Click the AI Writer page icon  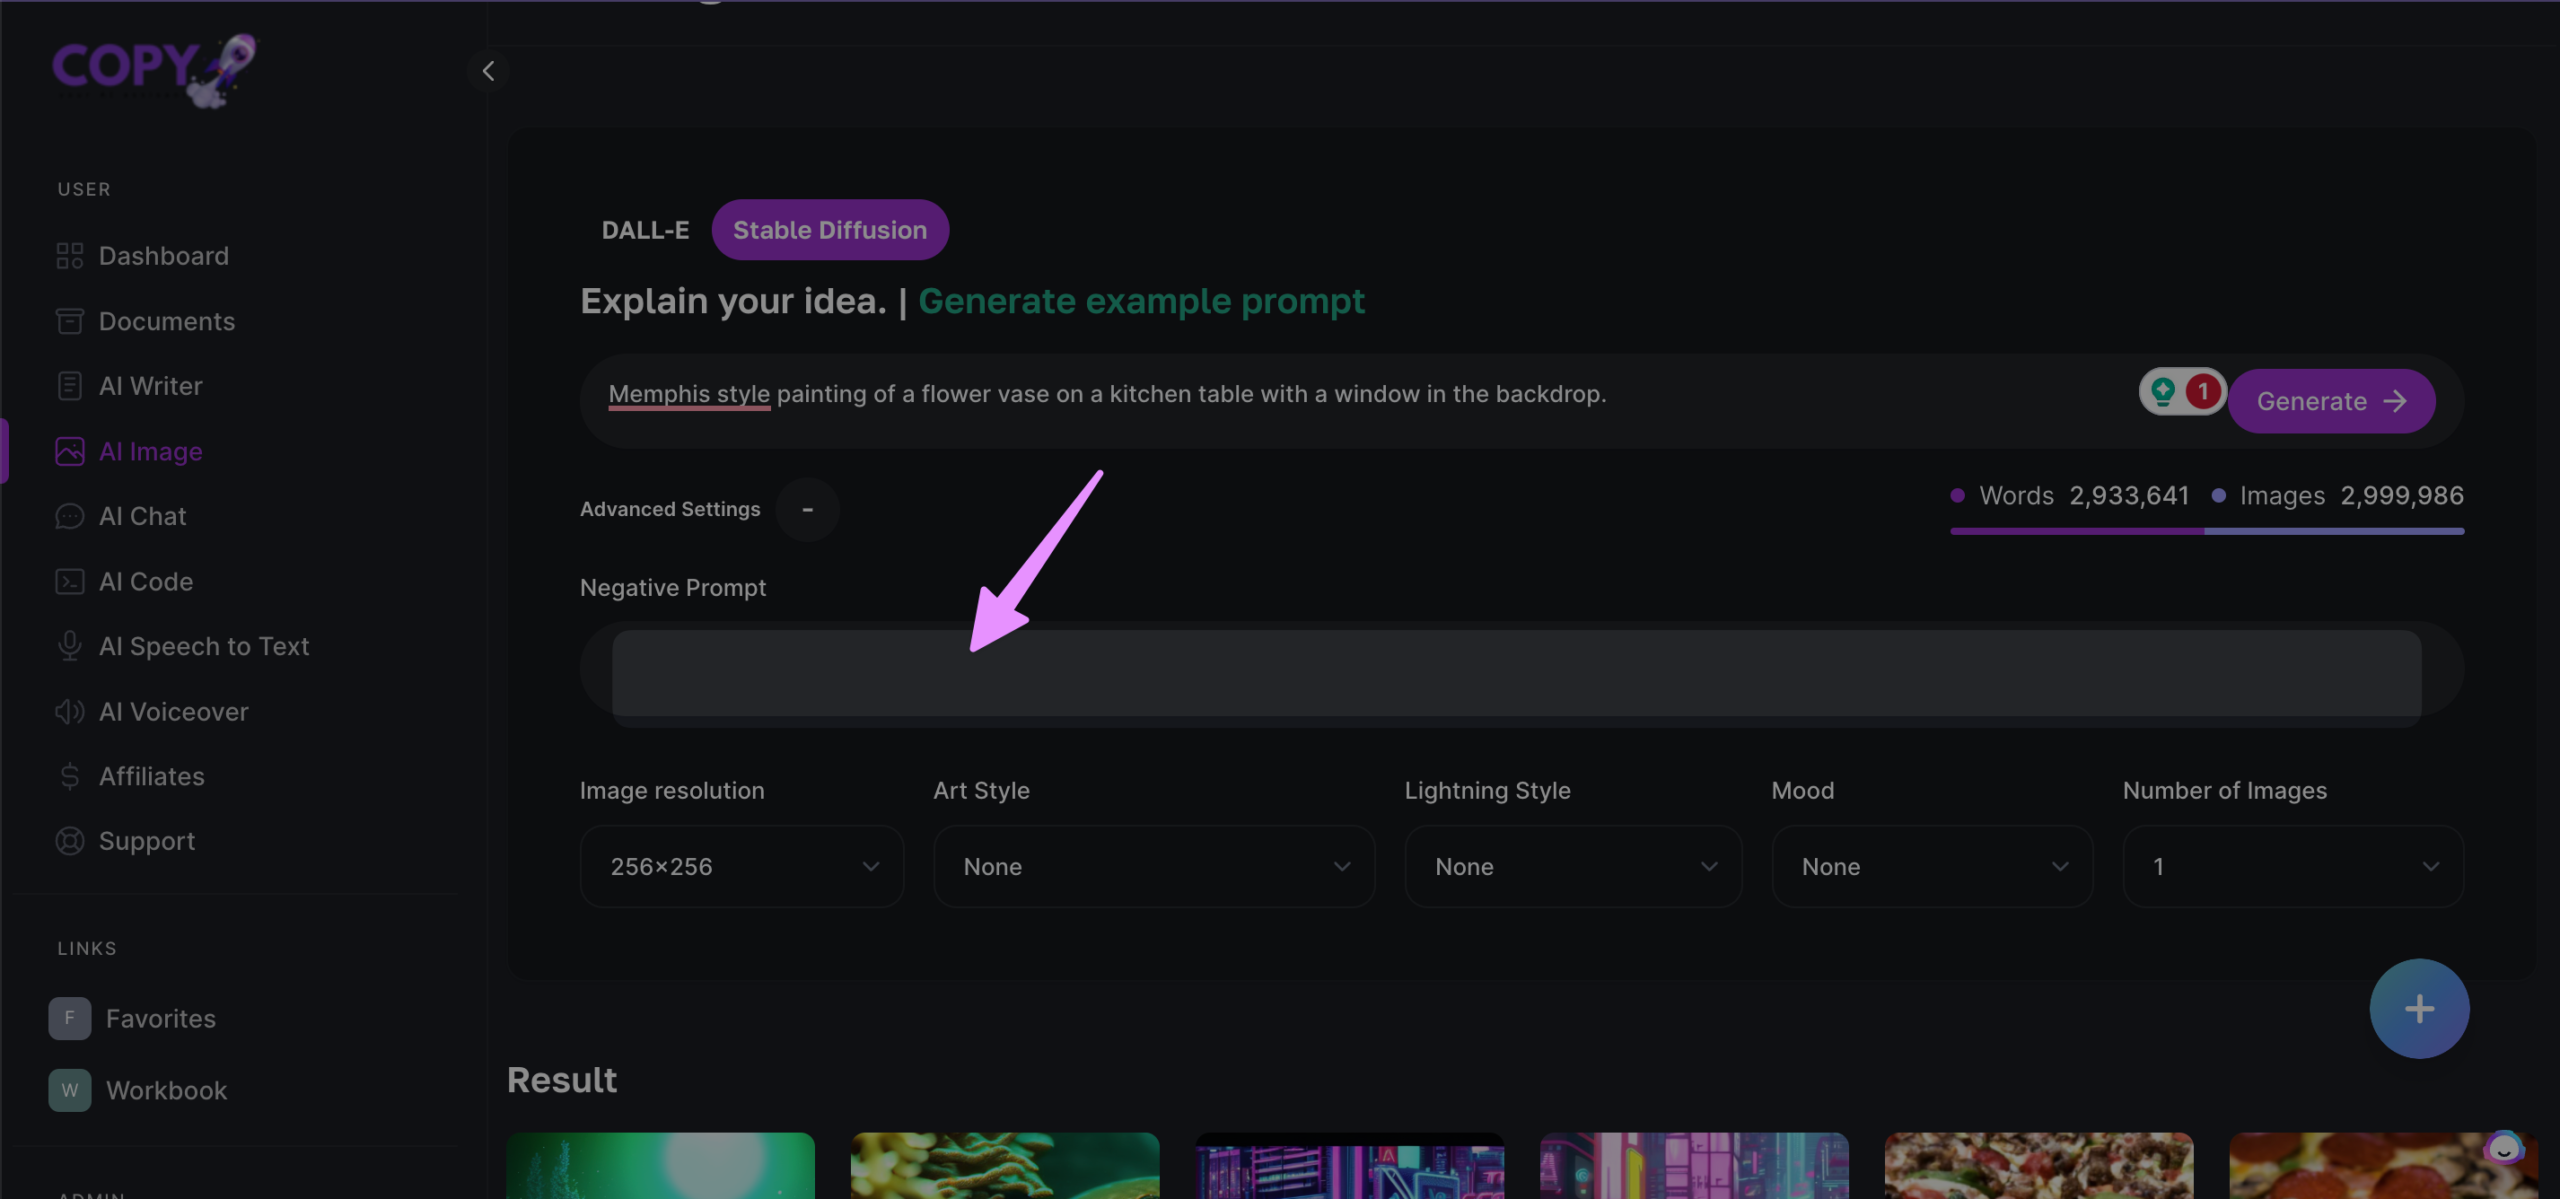[x=69, y=386]
